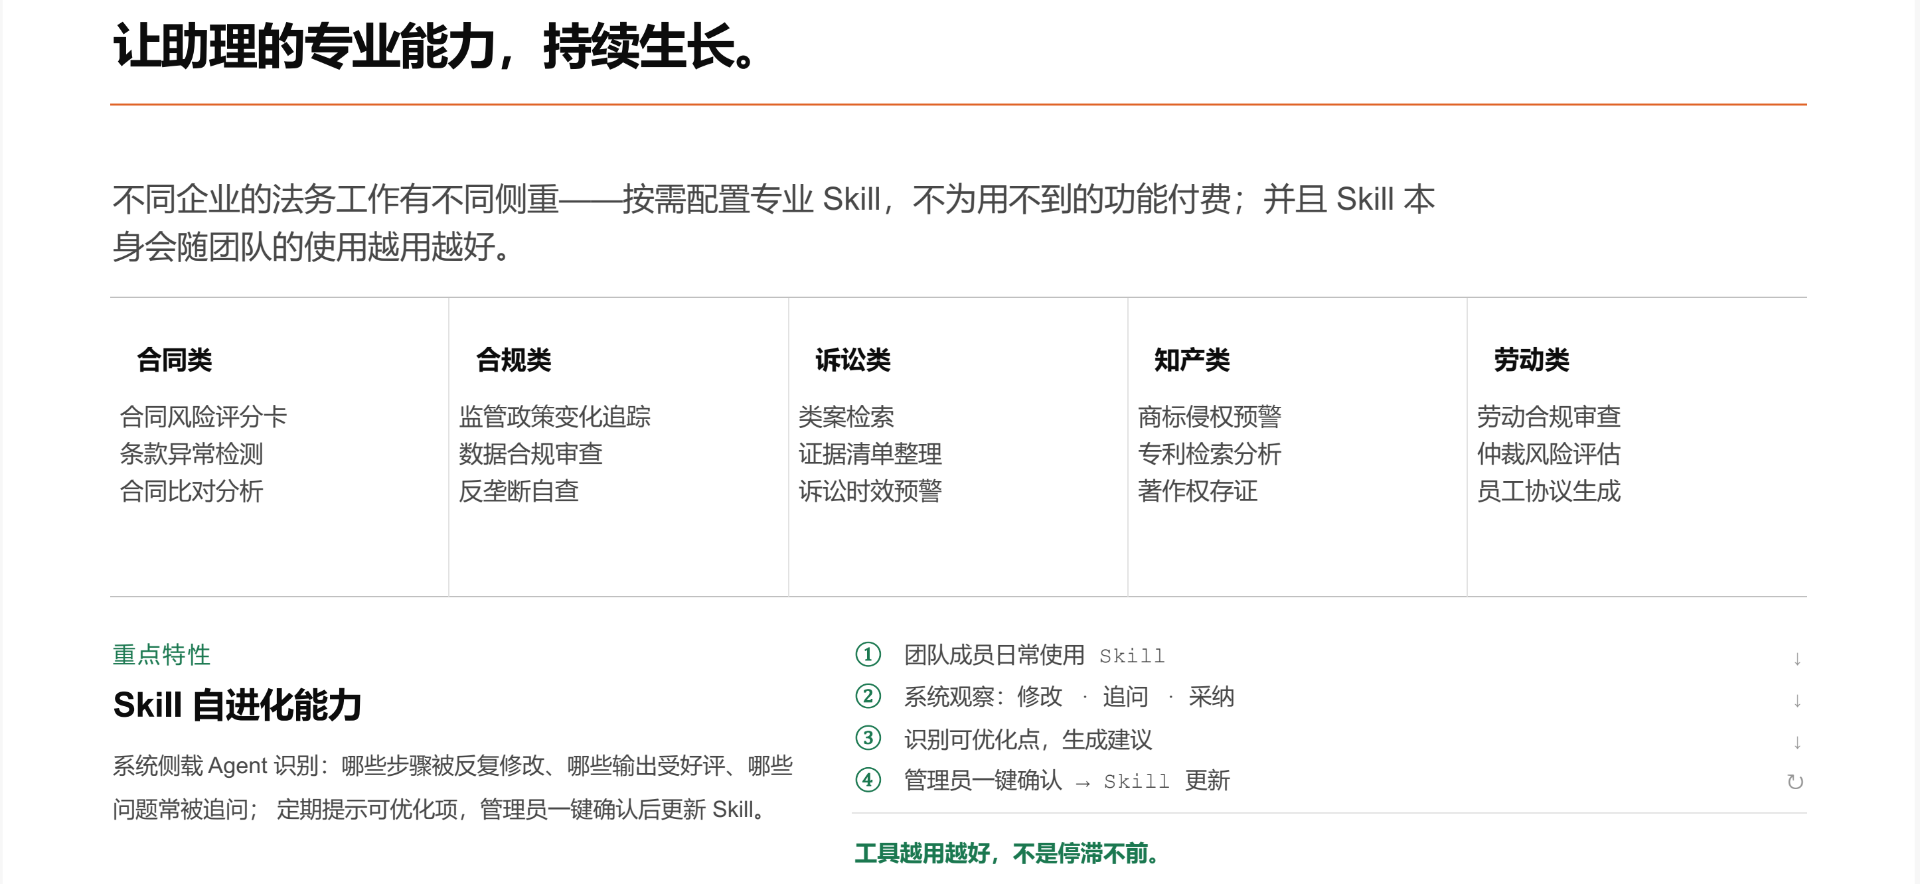Click the circled number 4 step icon
The width and height of the screenshot is (1920, 884).
point(868,780)
